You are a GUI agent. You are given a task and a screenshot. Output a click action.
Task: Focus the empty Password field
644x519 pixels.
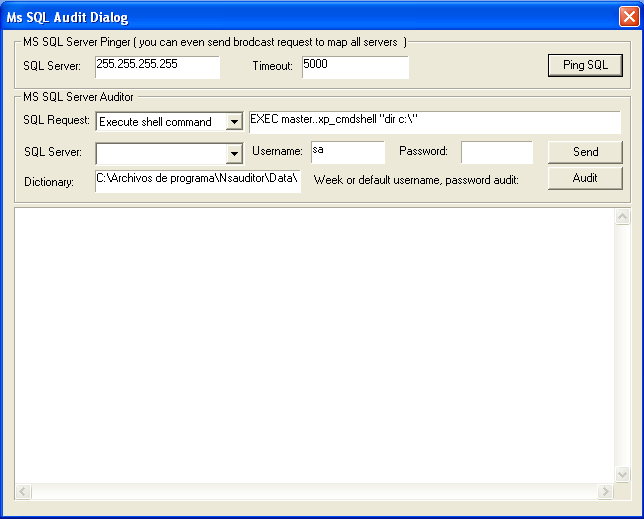pyautogui.click(x=497, y=152)
